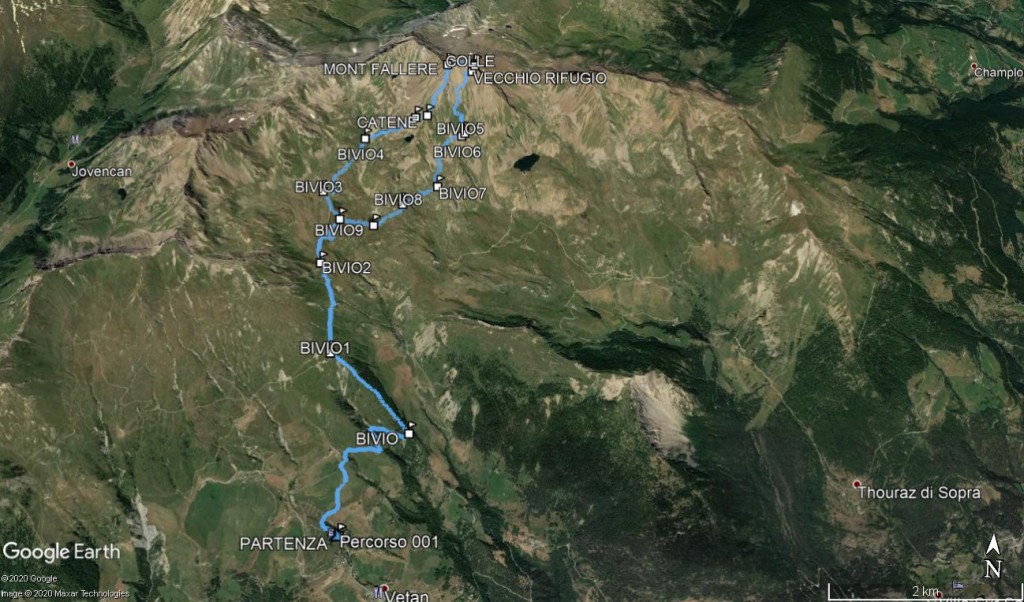1024x602 pixels.
Task: Click the BIVIO2 waypoint flag icon
Action: pos(321,260)
